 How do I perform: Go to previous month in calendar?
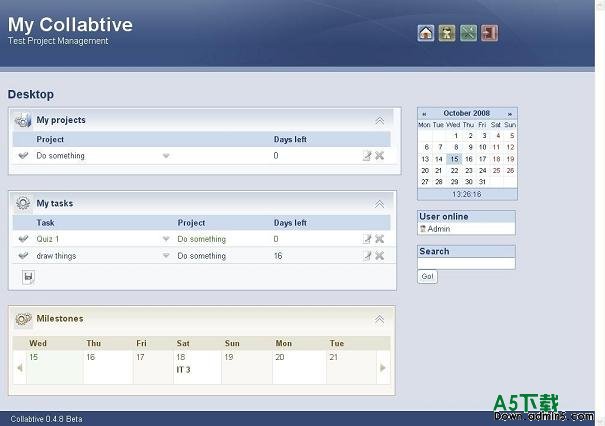coord(424,114)
